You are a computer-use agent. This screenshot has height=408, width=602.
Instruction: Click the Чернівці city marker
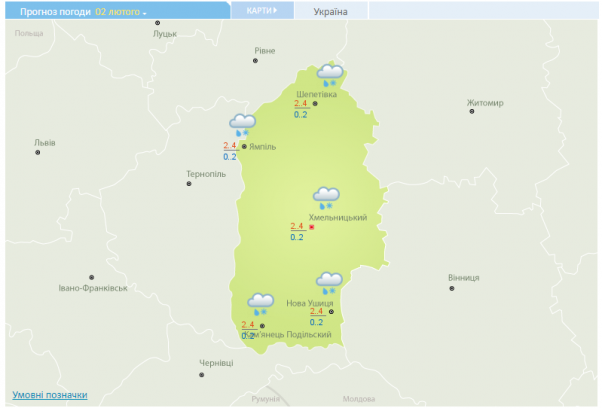coord(201,374)
